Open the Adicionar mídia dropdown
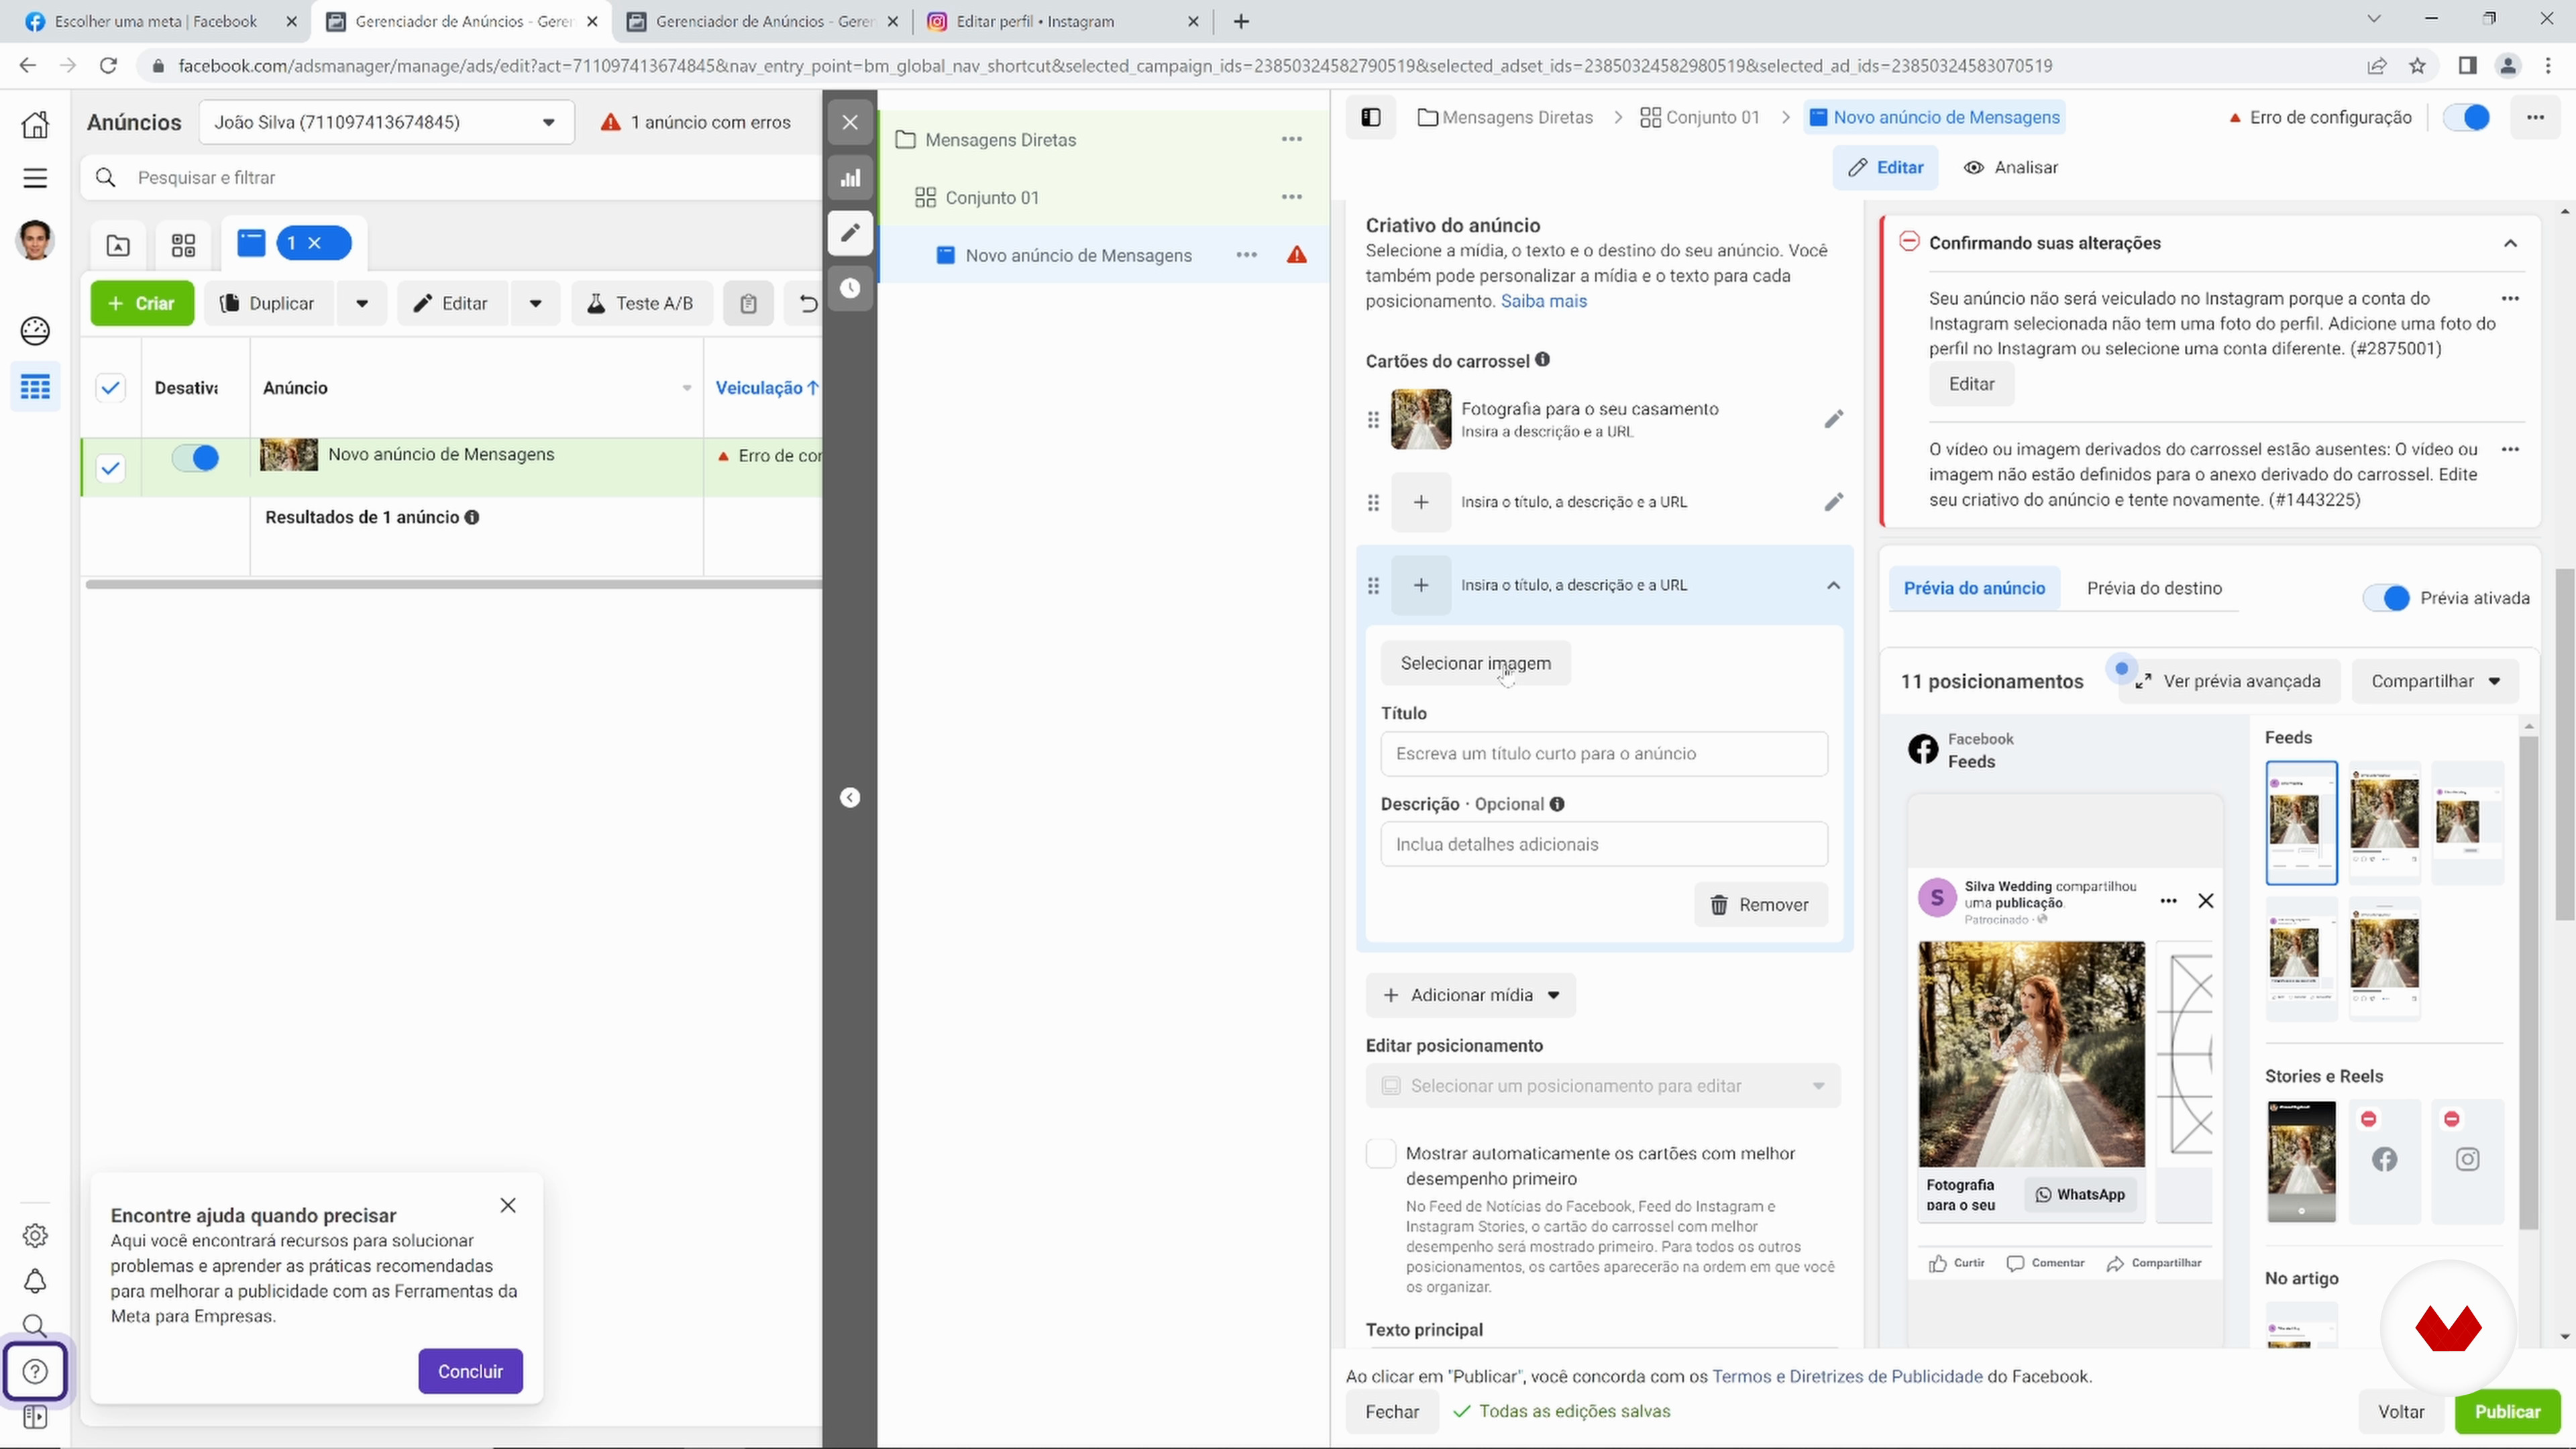The width and height of the screenshot is (2576, 1449). (x=1471, y=996)
